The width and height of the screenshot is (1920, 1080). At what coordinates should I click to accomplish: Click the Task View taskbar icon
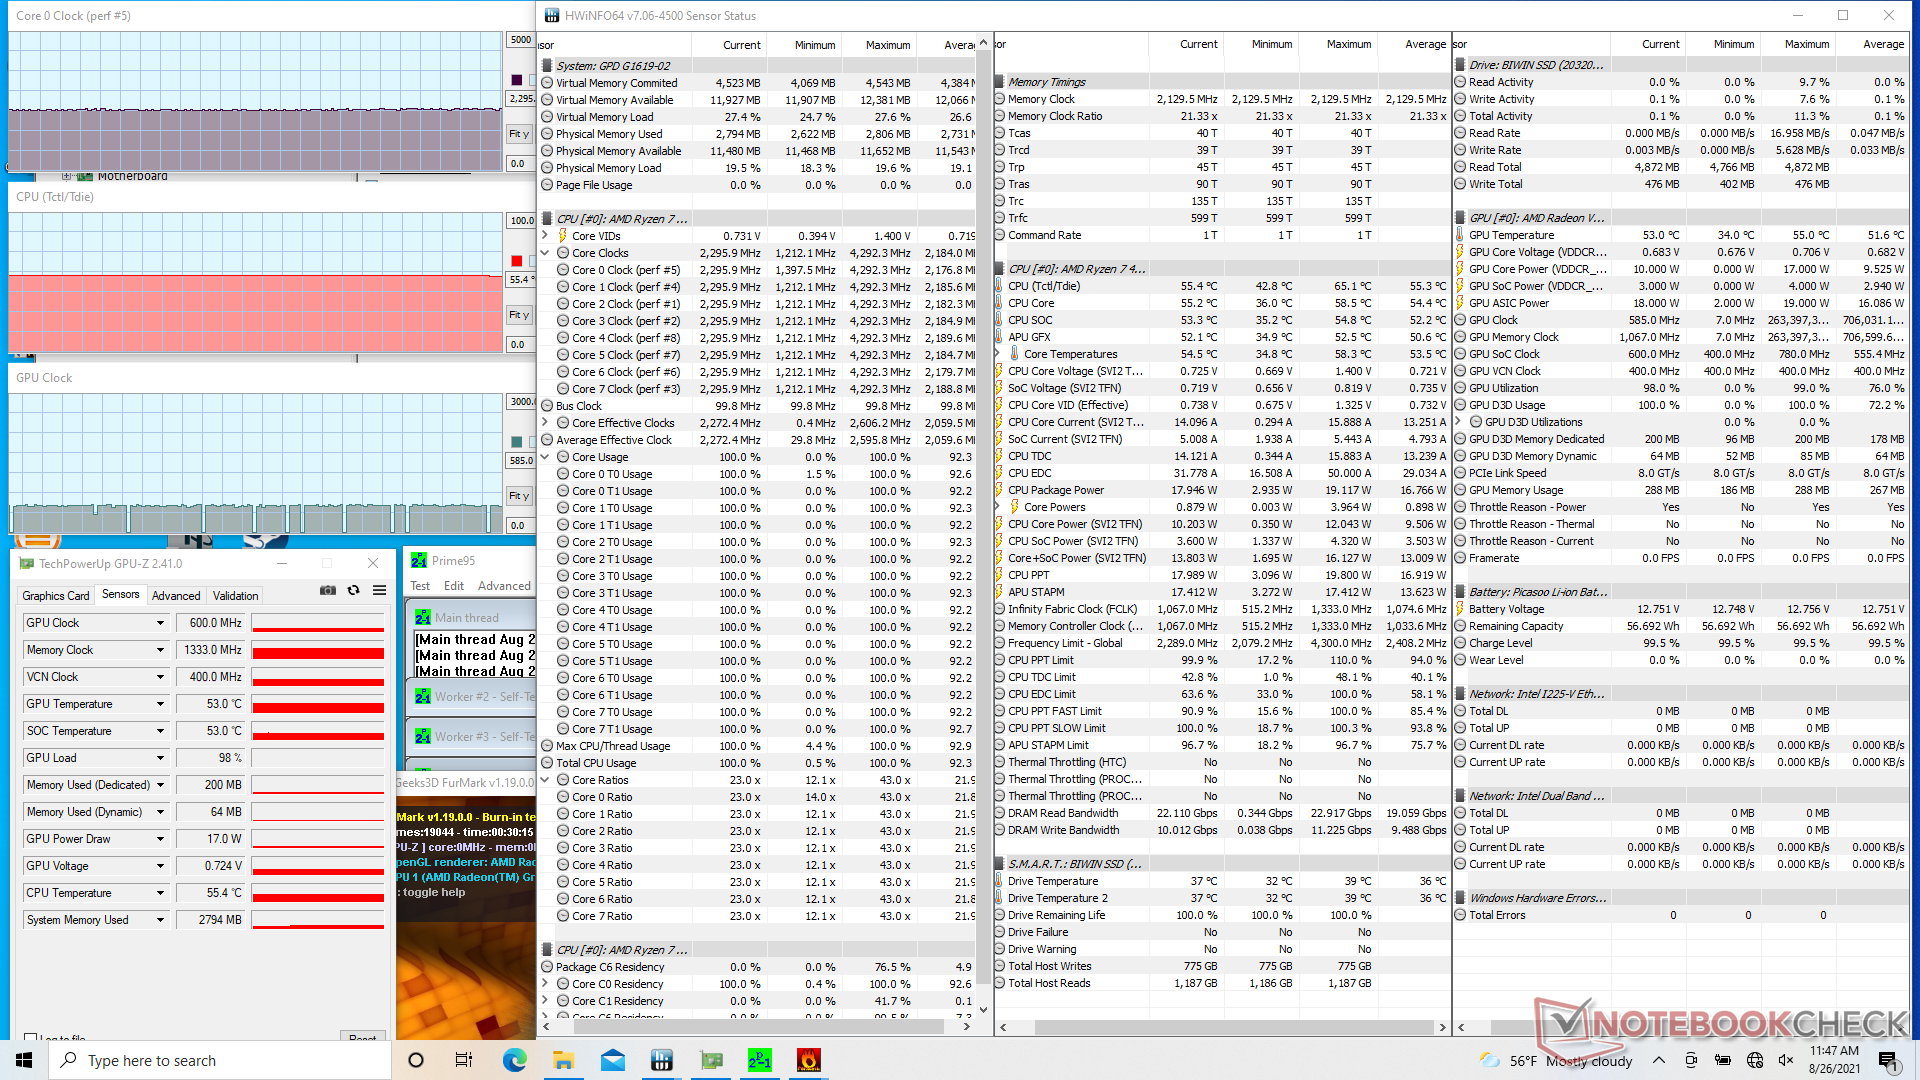(464, 1060)
